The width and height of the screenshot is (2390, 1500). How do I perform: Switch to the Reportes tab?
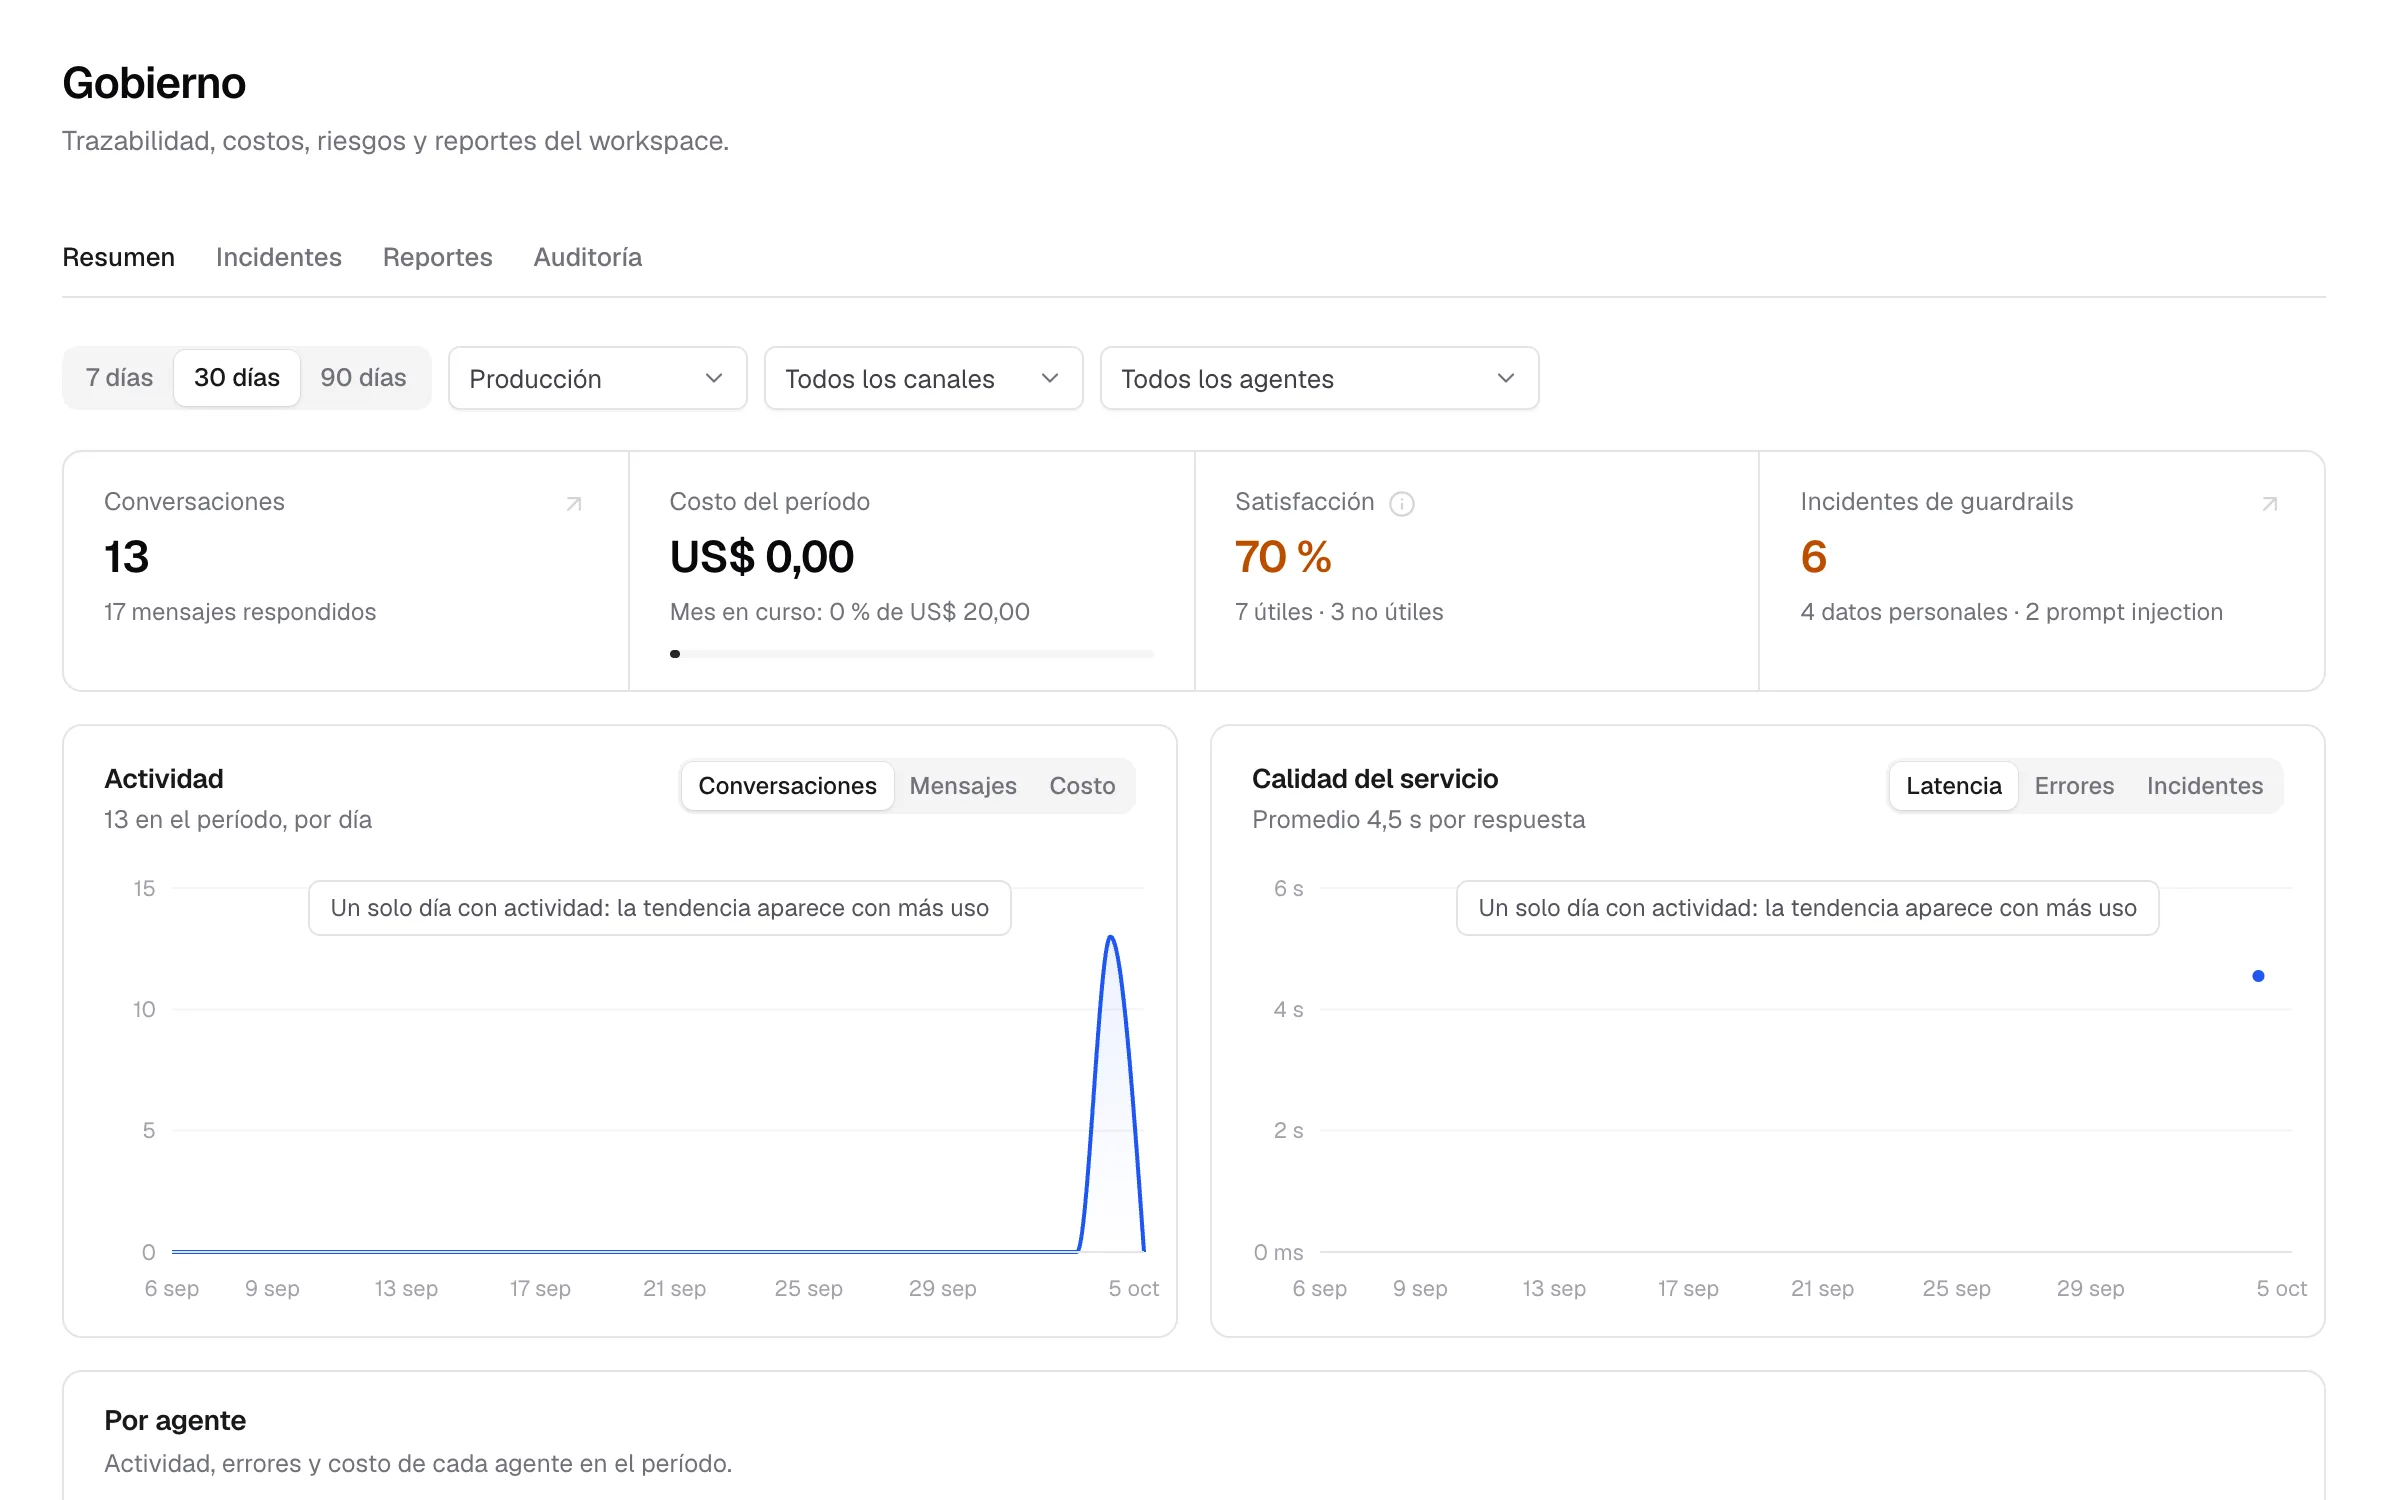(x=437, y=257)
